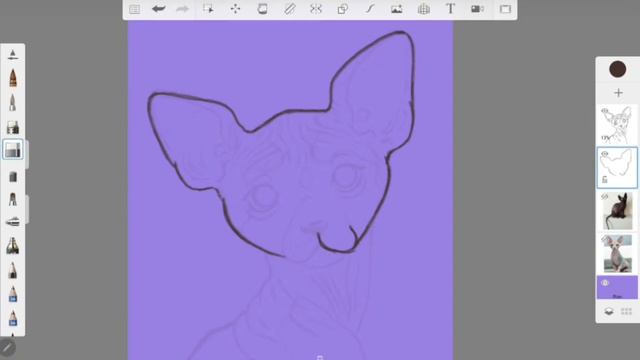Select the black cat photo reference layer
The image size is (640, 360).
617,211
